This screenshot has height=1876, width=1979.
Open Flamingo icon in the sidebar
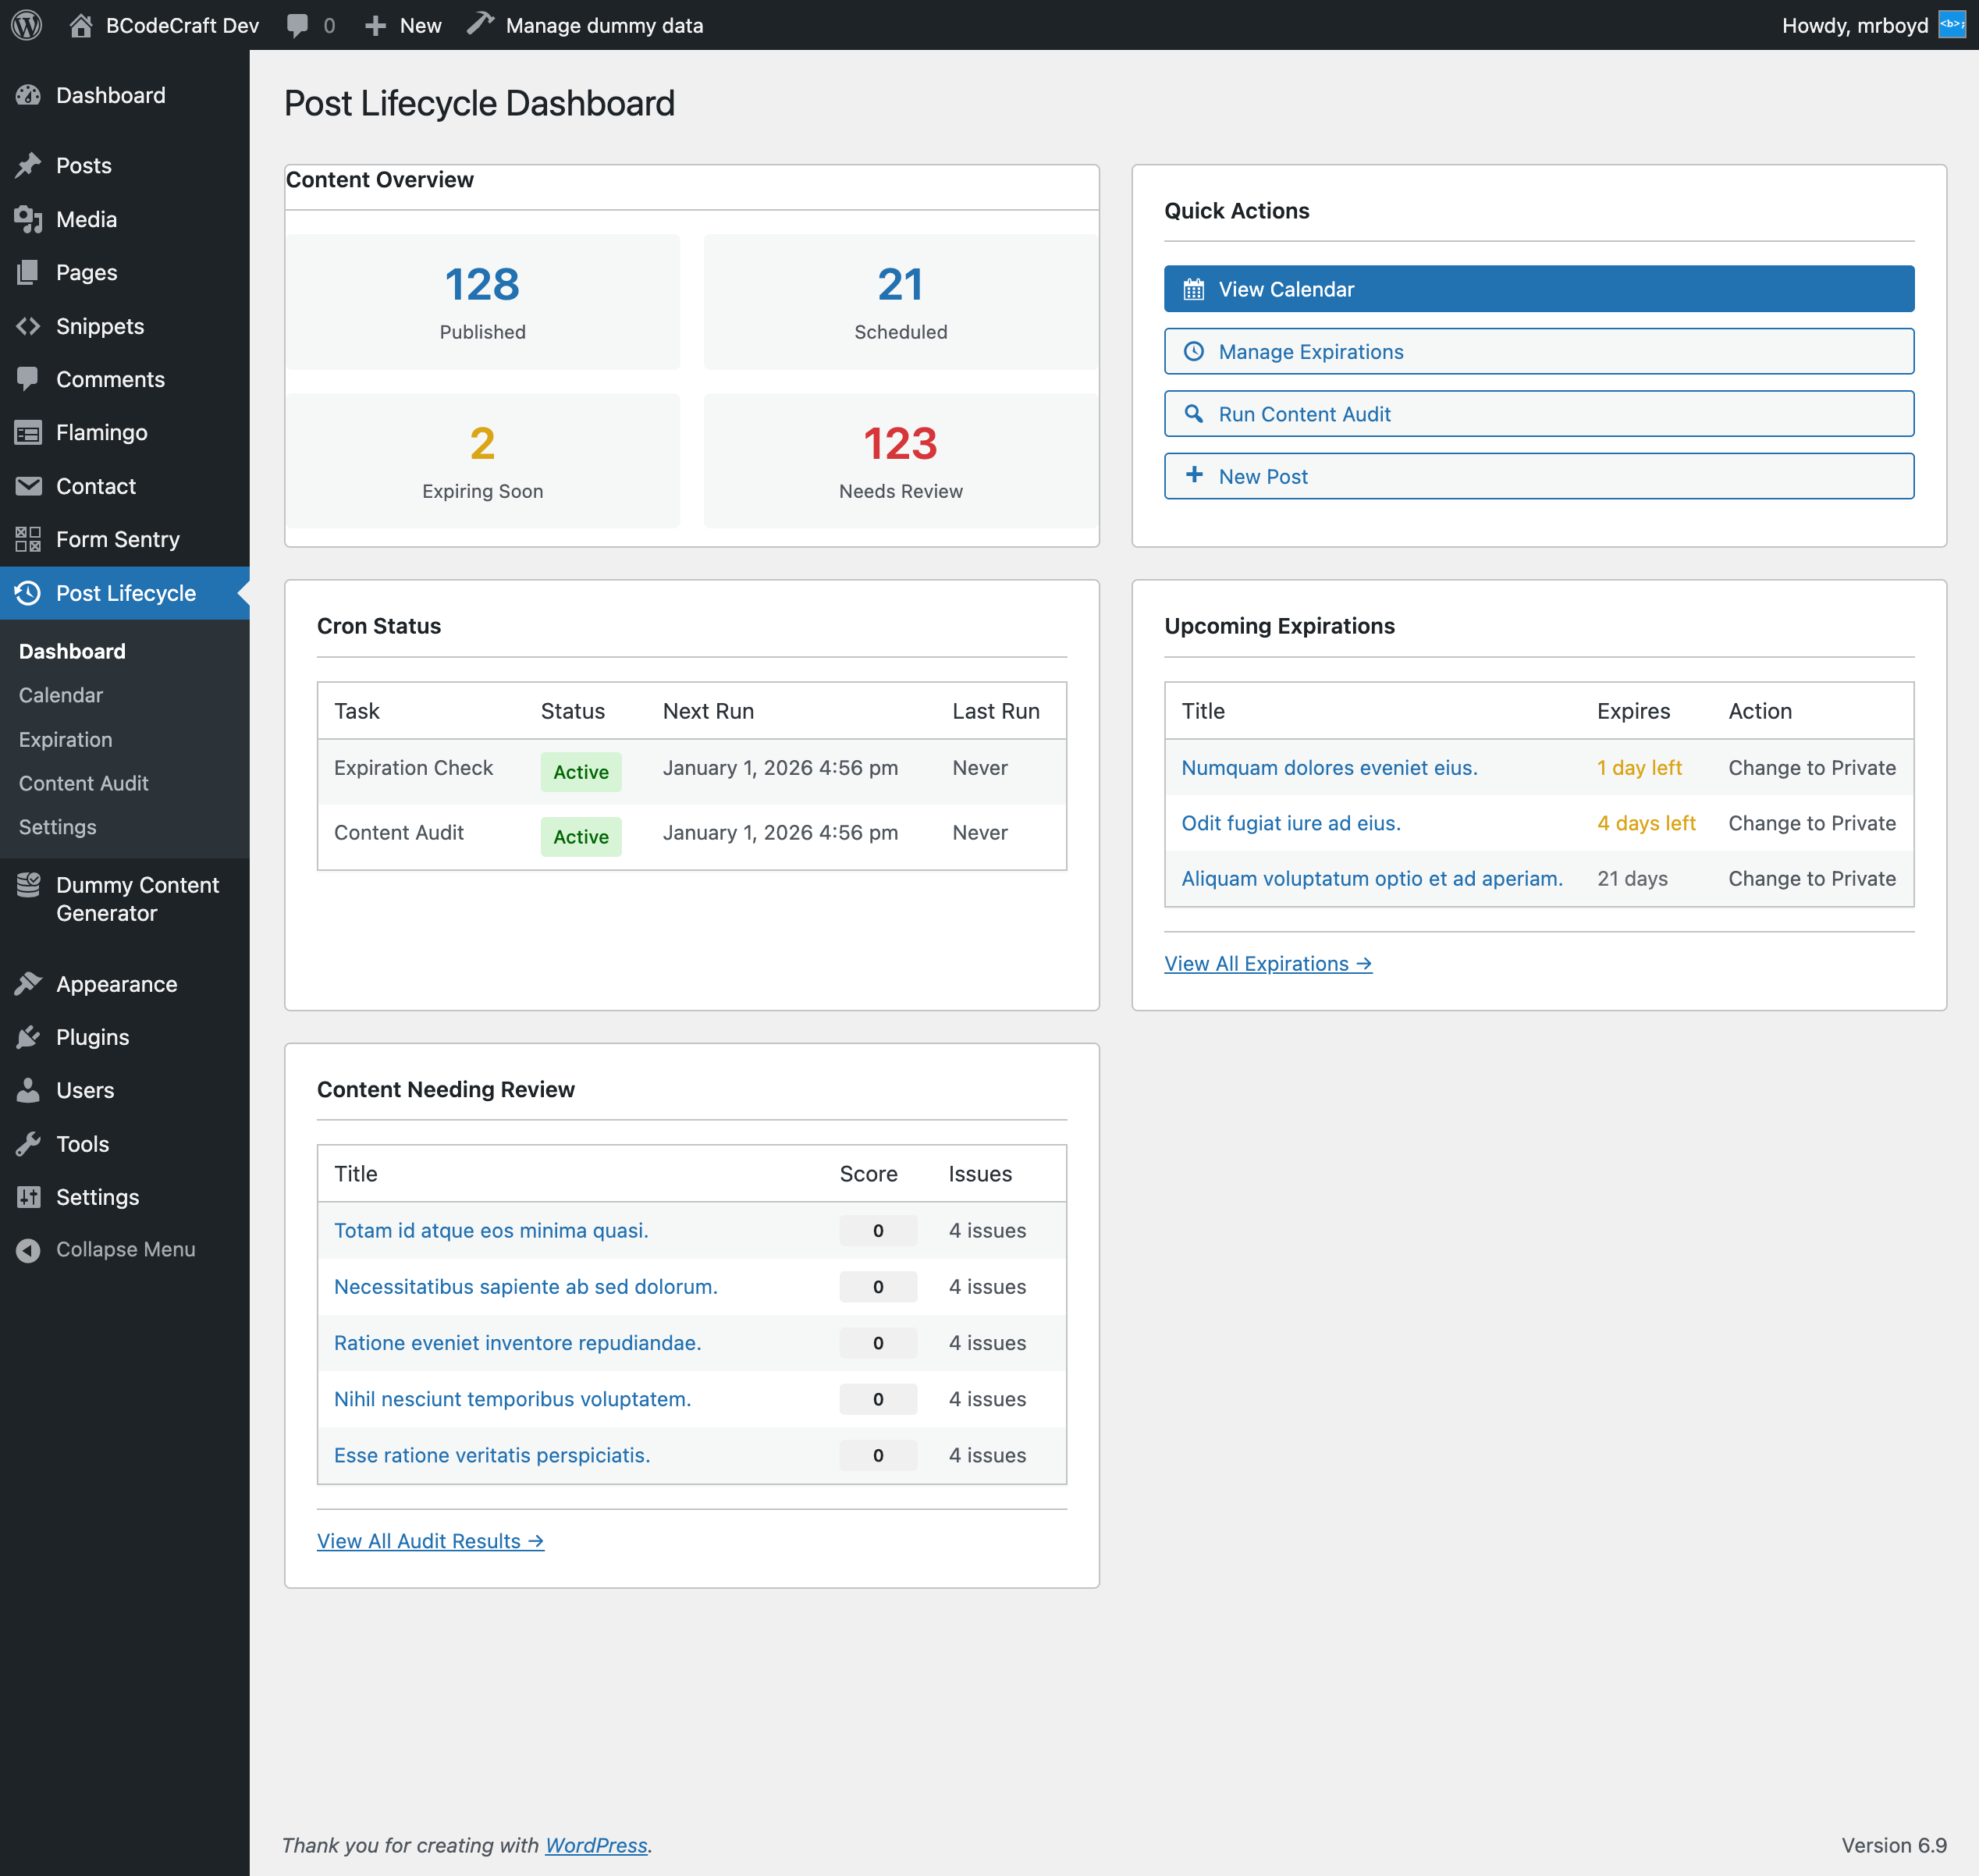point(28,432)
